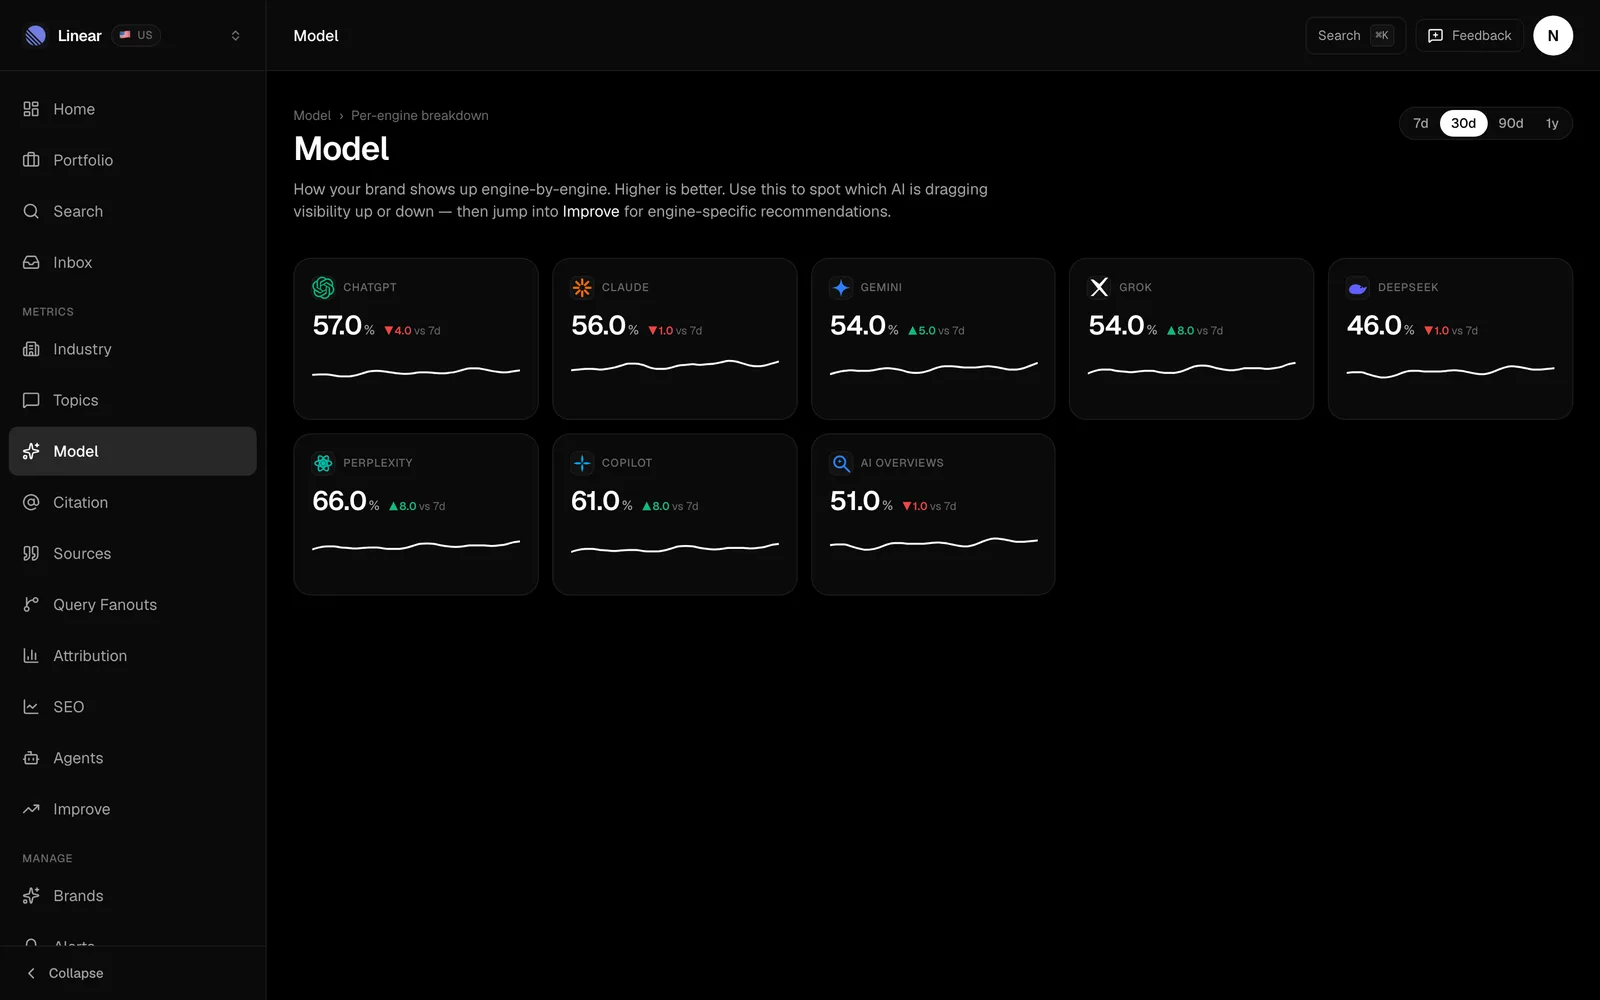
Task: Select the Industry building icon
Action: [x=31, y=349]
